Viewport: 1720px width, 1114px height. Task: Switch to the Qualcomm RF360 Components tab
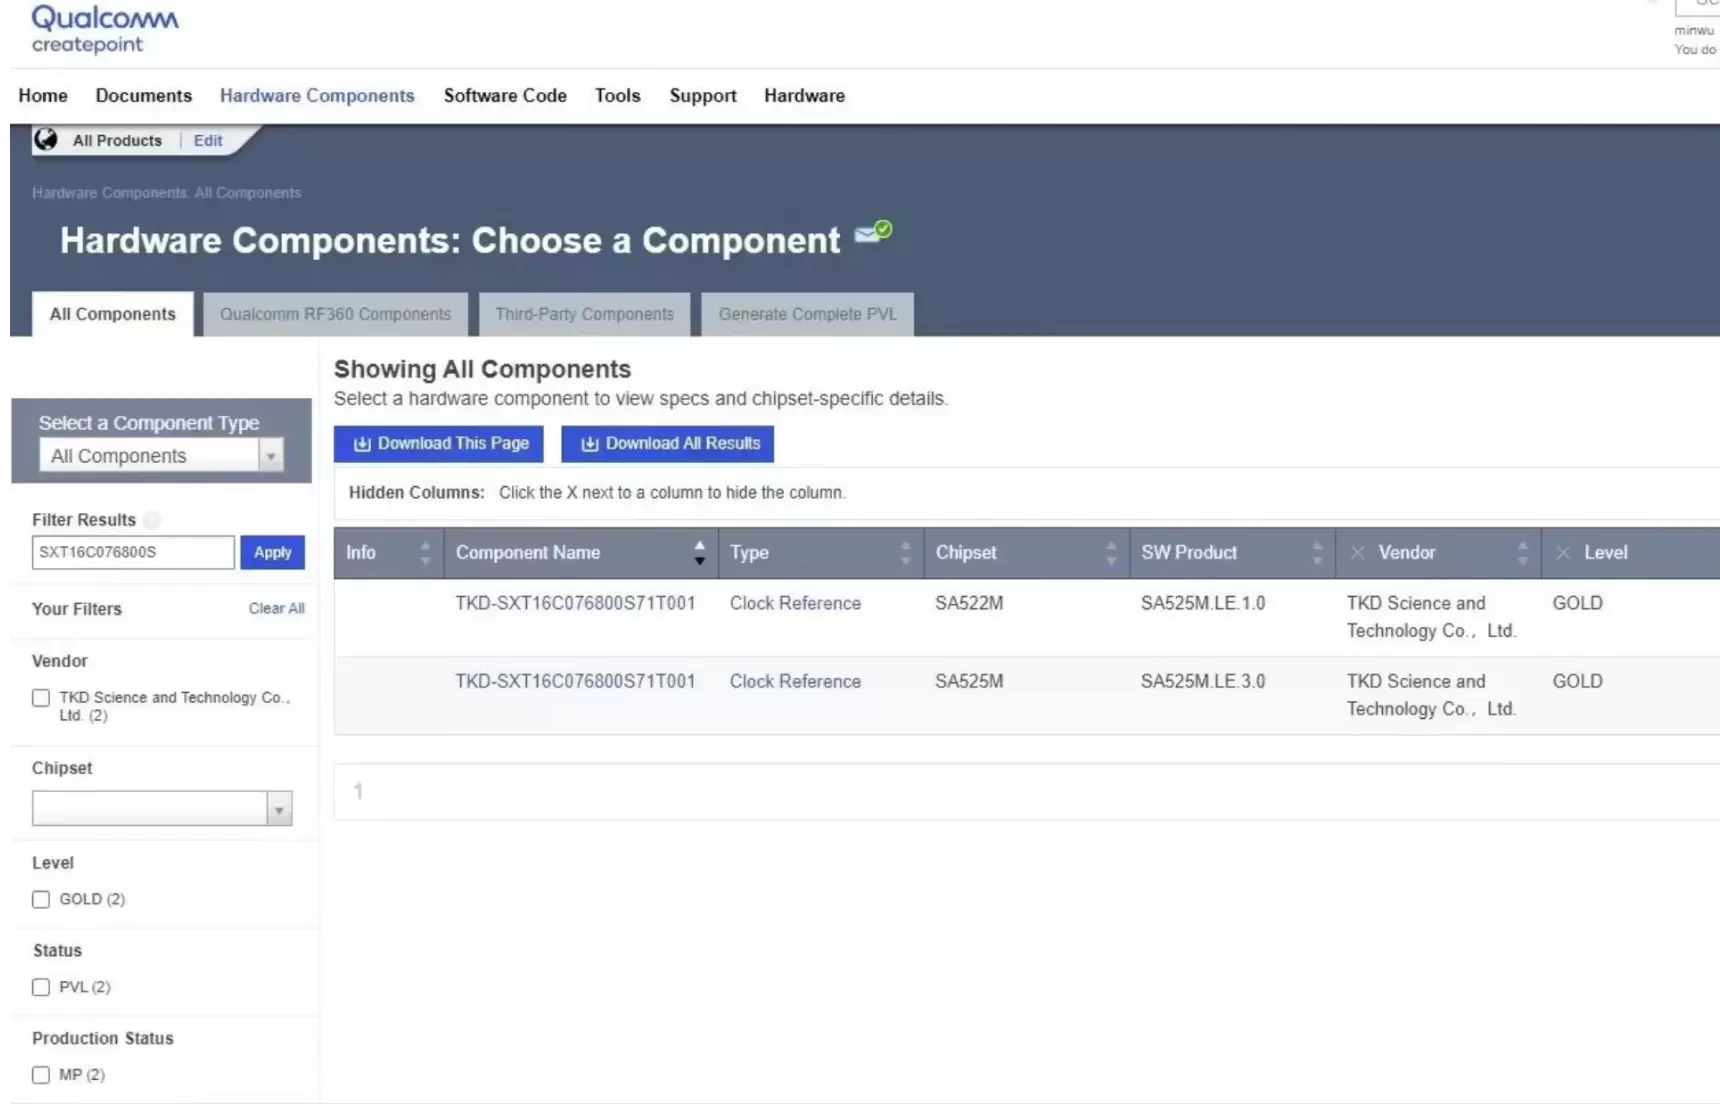tap(336, 314)
